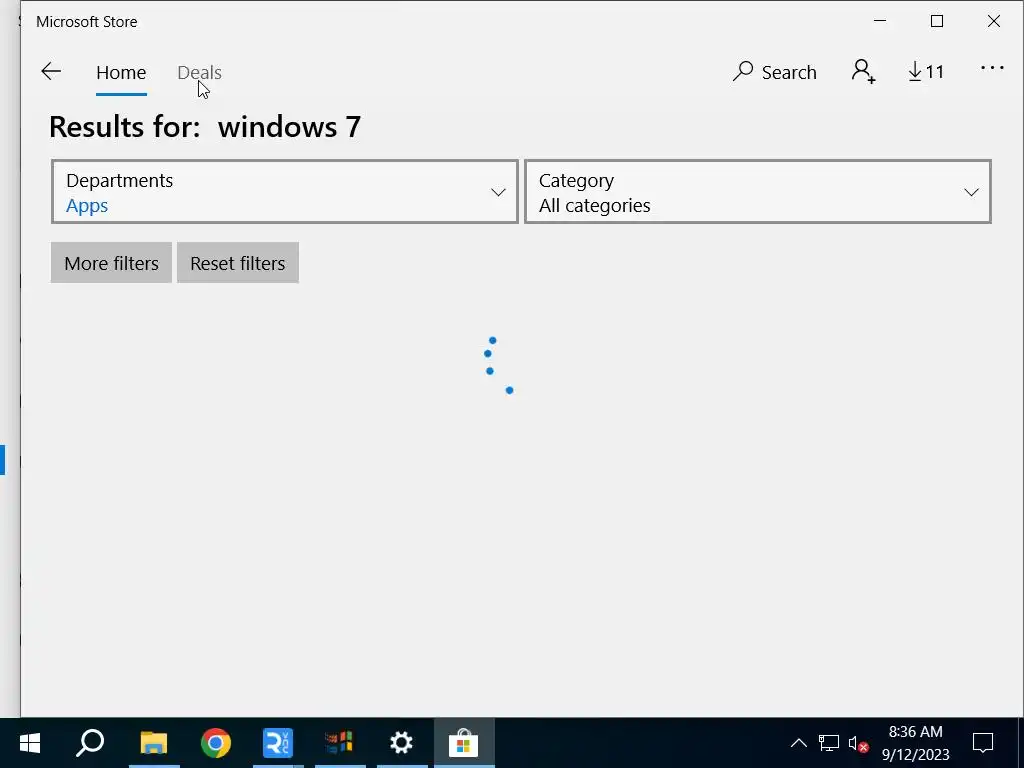This screenshot has height=768, width=1024.
Task: Open the sign-in account icon
Action: point(863,71)
